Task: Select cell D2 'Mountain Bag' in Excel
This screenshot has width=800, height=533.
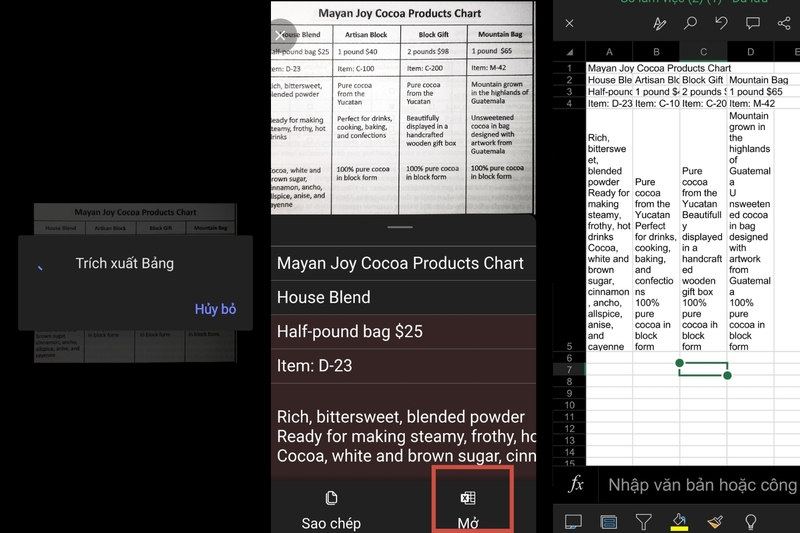Action: [x=751, y=80]
